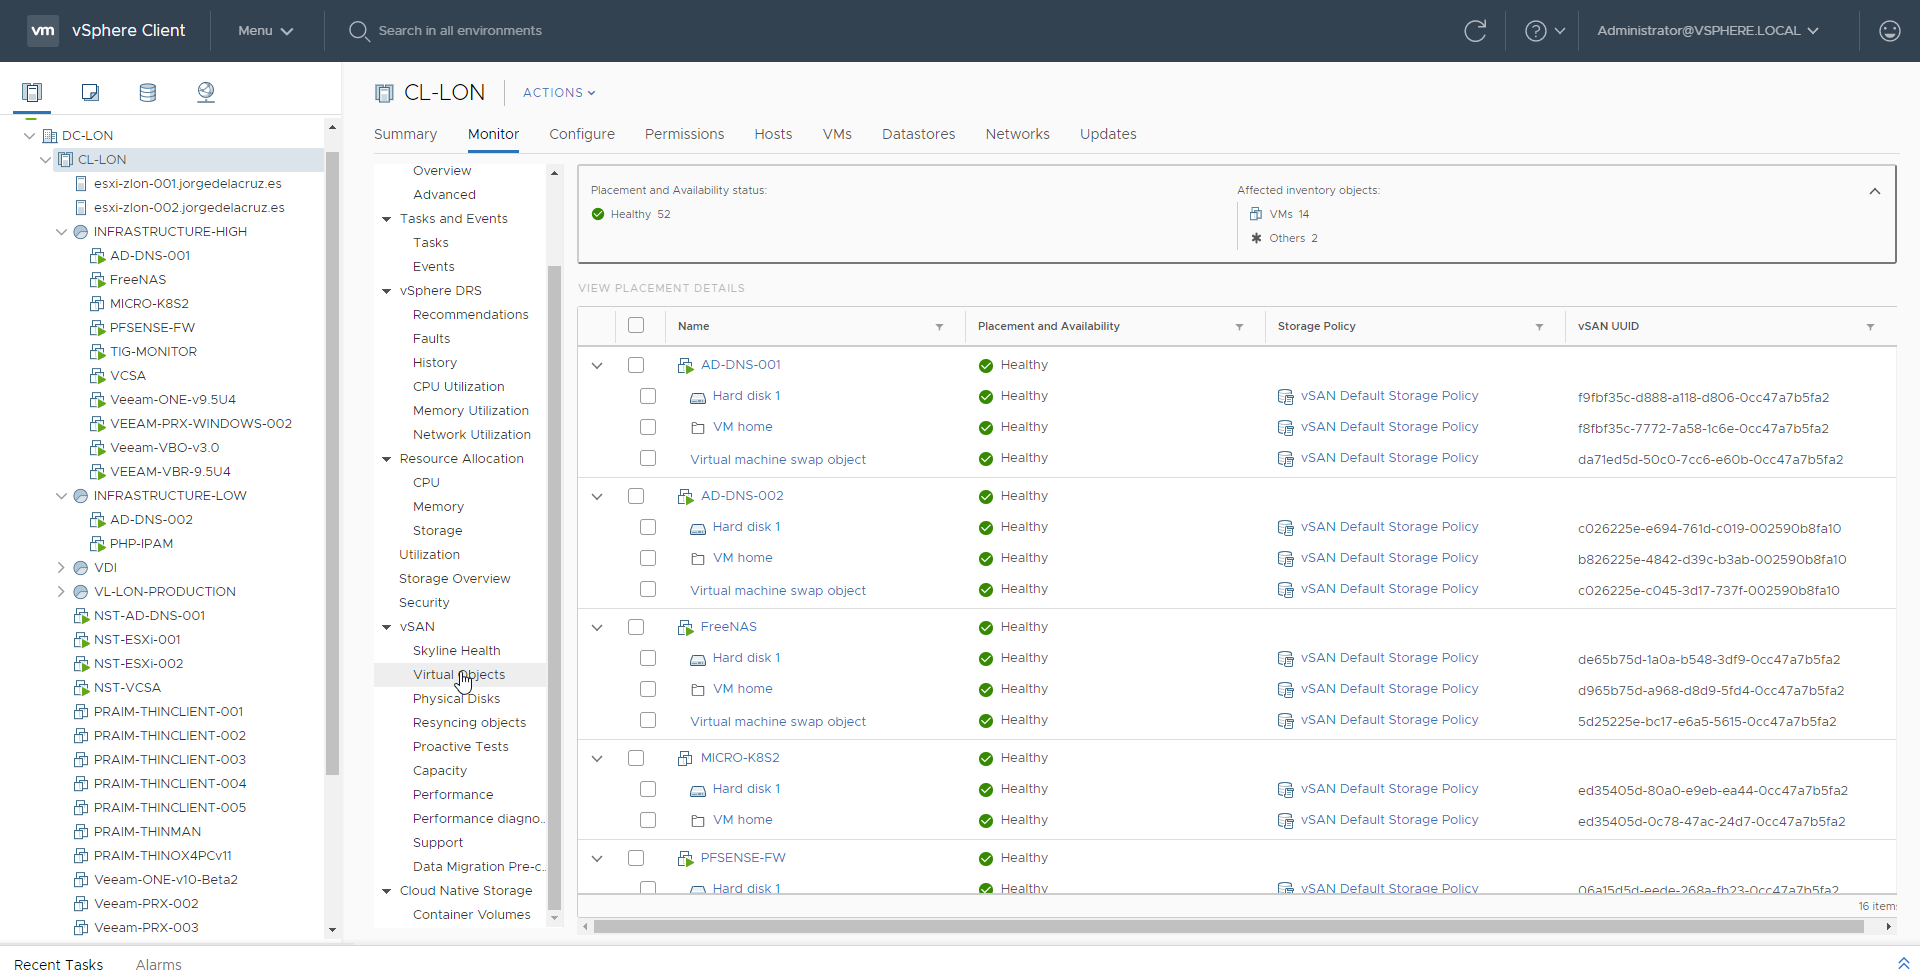This screenshot has width=1920, height=979.
Task: Click the Monitor menu vertical scrollbar
Action: tap(554, 588)
